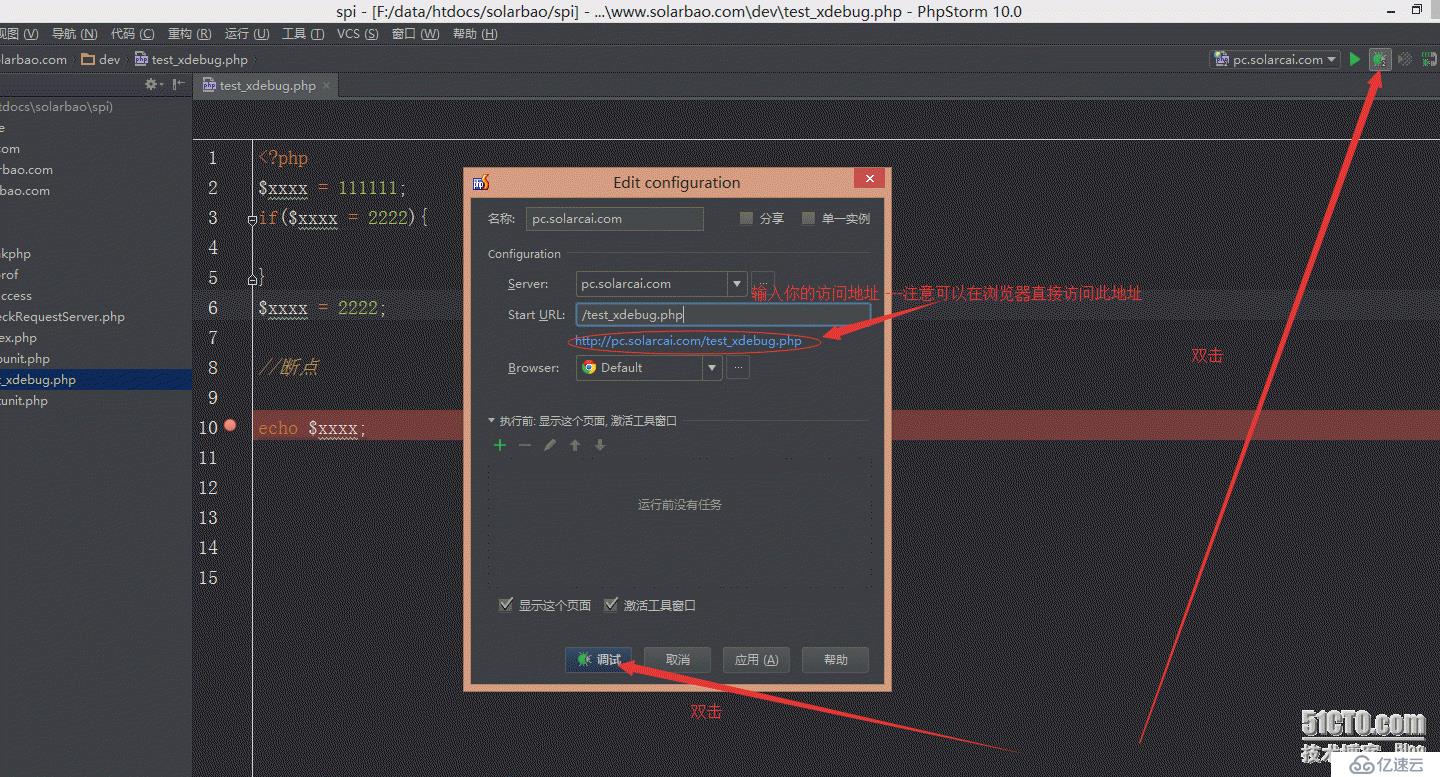The image size is (1440, 777).
Task: Enable the 分享 checkbox
Action: pyautogui.click(x=746, y=218)
